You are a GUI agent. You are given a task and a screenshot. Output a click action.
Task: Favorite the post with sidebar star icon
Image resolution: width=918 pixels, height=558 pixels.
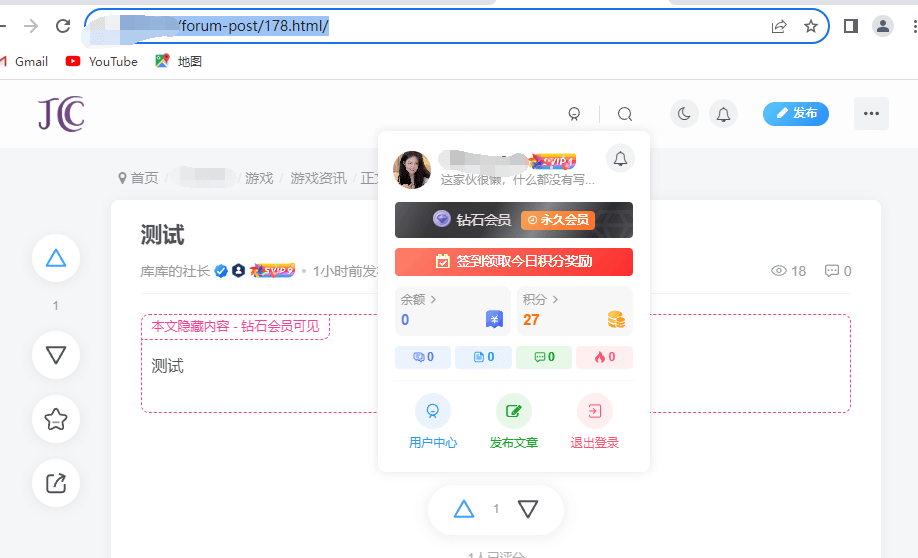[56, 419]
